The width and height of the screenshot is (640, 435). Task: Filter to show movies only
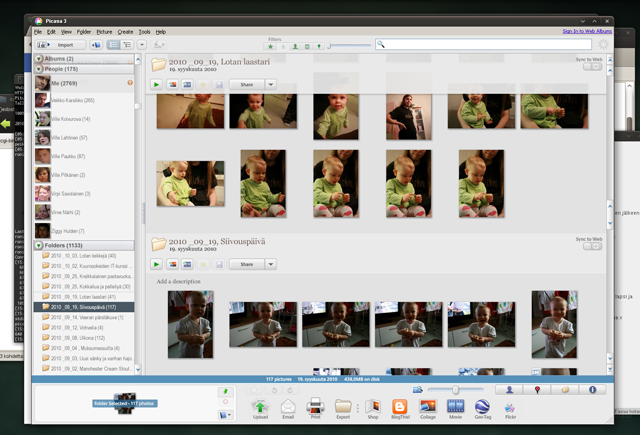pyautogui.click(x=307, y=47)
